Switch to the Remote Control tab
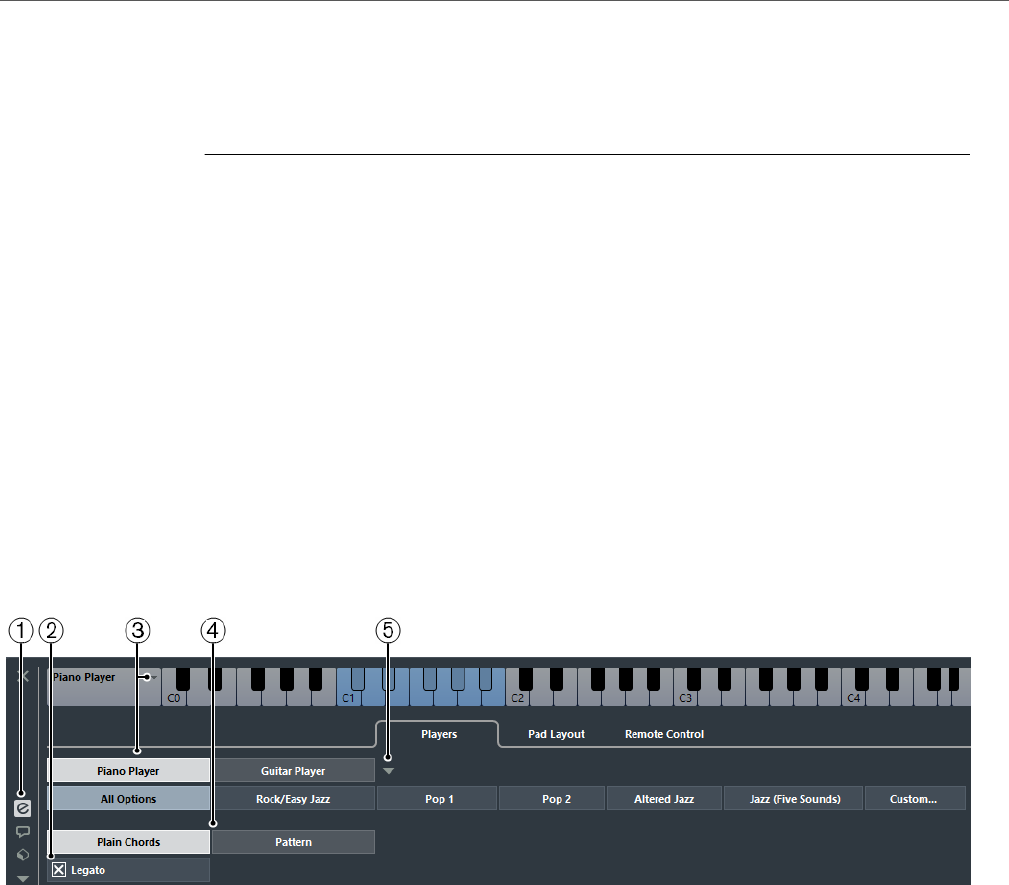1009x885 pixels. 665,734
